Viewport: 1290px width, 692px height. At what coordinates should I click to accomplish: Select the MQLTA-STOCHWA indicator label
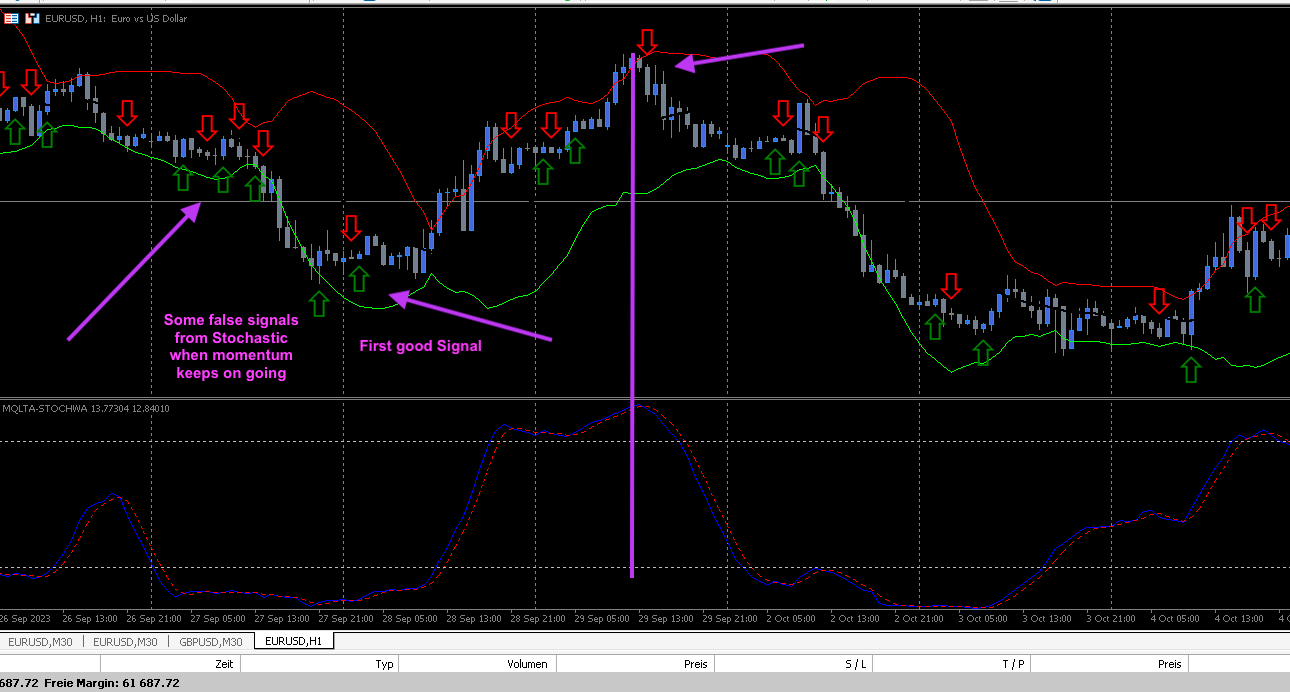(x=86, y=408)
